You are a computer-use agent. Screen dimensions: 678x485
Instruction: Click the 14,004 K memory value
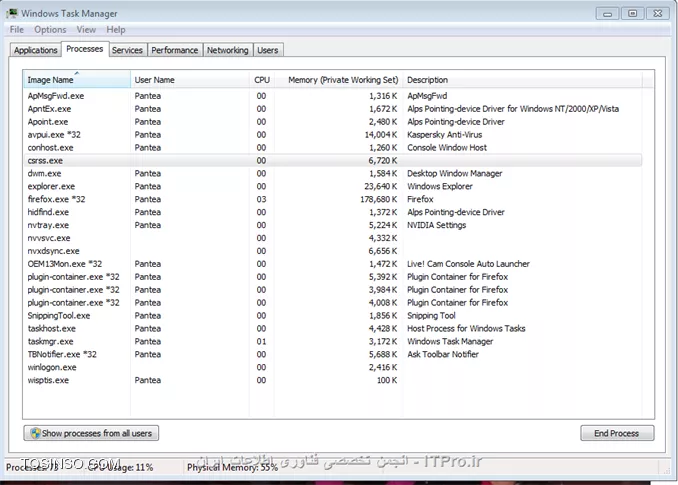coord(381,135)
